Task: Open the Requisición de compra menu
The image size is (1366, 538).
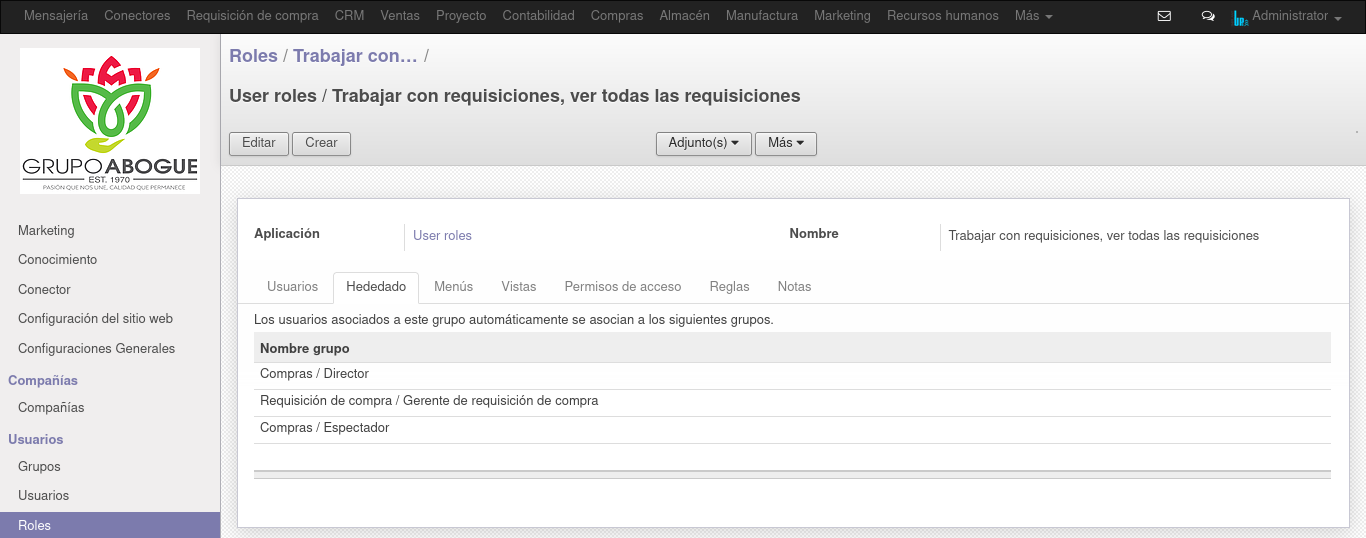Action: coord(253,16)
